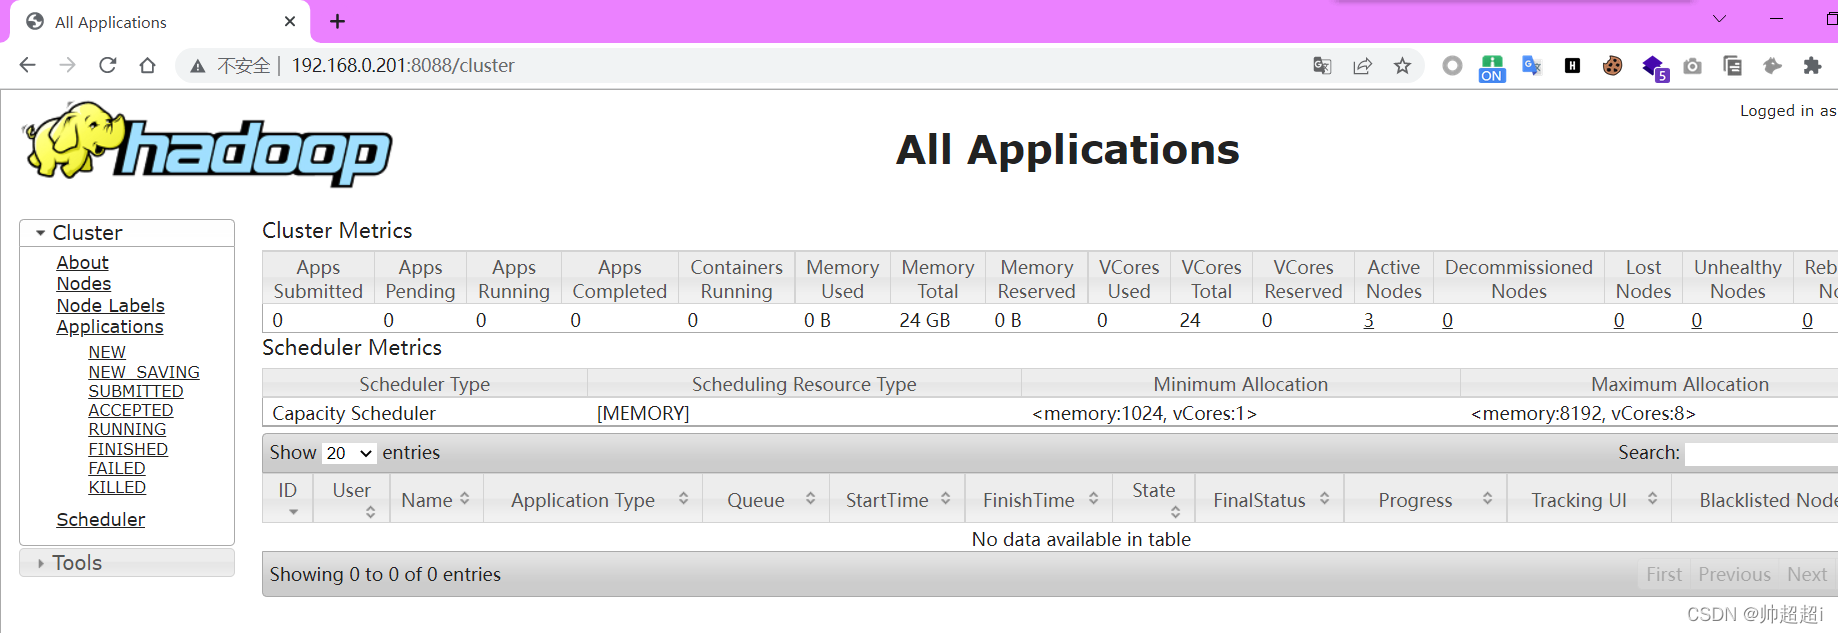Filter applications by ACCEPTED state
The image size is (1838, 633).
pos(131,410)
